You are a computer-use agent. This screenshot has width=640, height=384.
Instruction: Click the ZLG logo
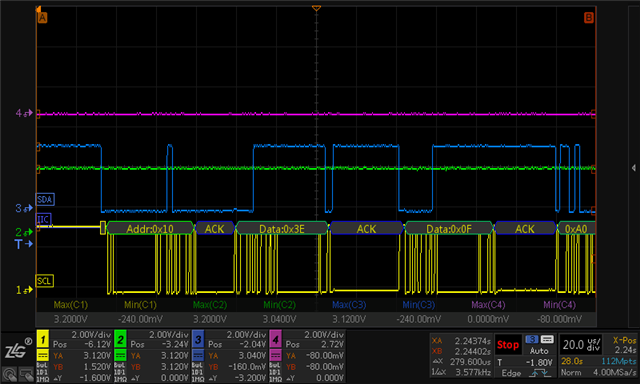18,349
